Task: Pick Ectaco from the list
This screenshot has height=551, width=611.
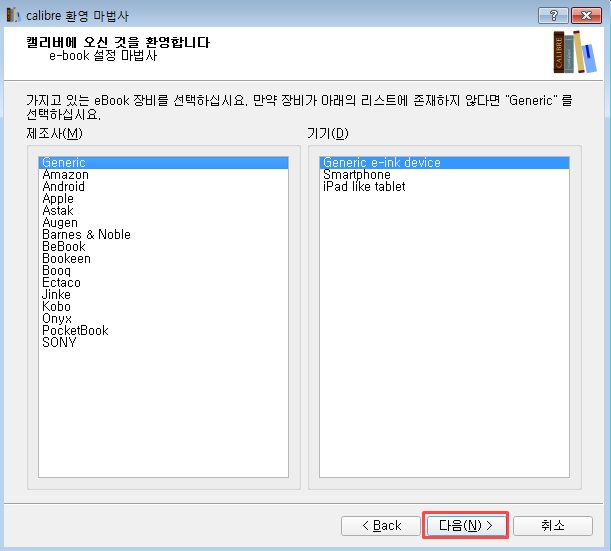Action: tap(163, 283)
